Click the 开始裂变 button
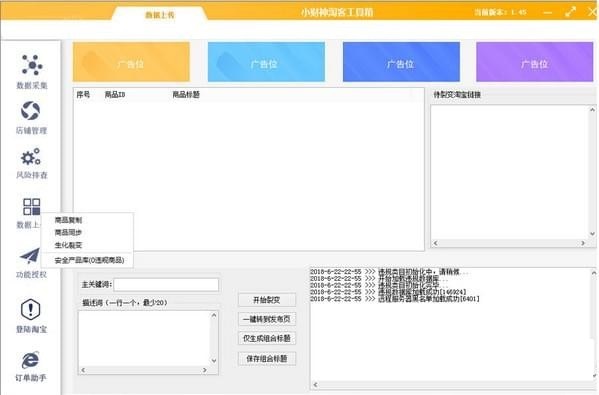 point(267,300)
